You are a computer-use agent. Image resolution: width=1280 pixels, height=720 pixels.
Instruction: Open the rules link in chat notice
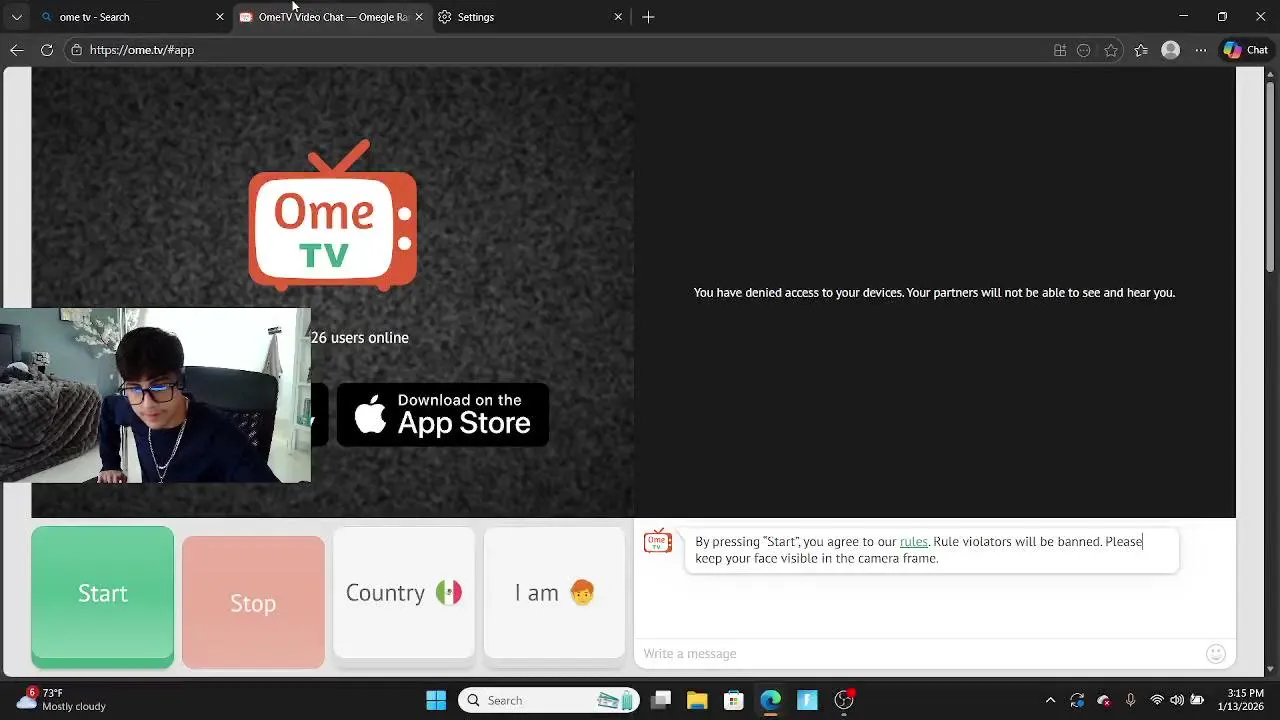point(914,542)
